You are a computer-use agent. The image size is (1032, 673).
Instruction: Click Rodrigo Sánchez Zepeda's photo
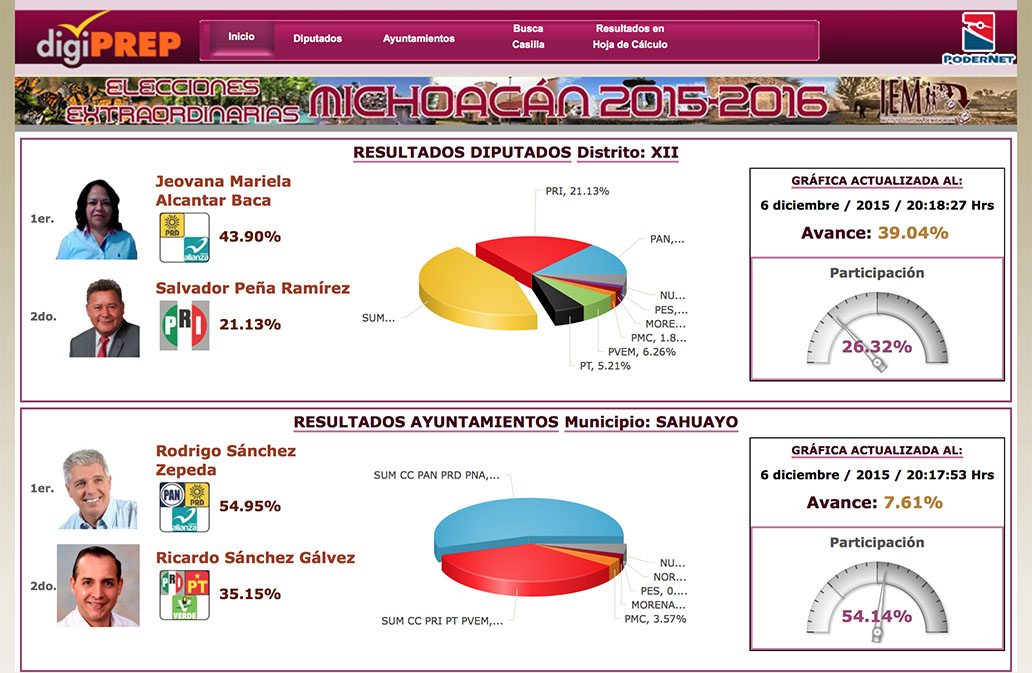97,489
